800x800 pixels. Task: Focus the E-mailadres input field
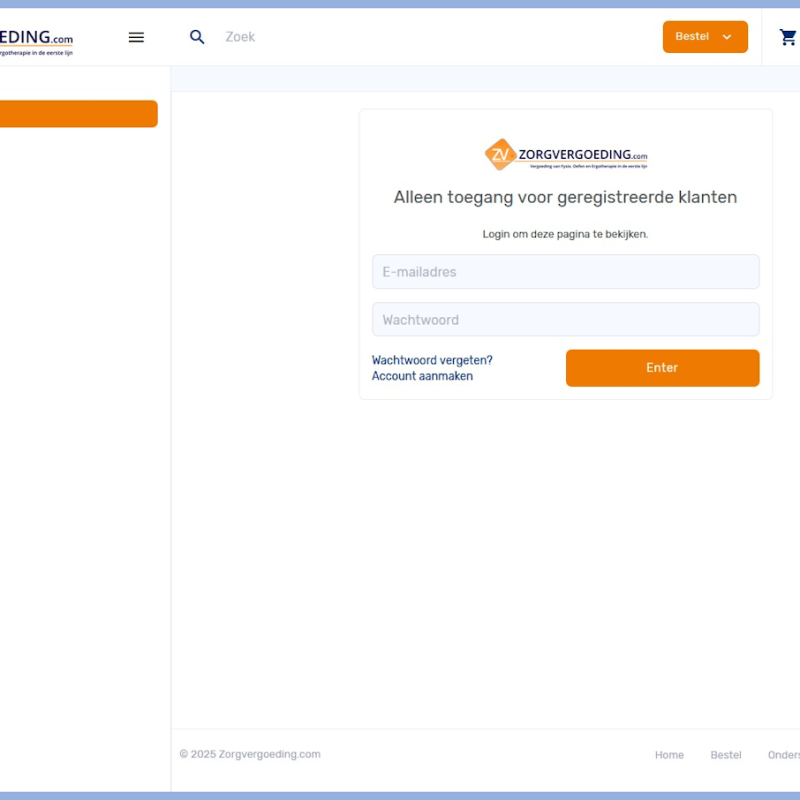pos(565,271)
